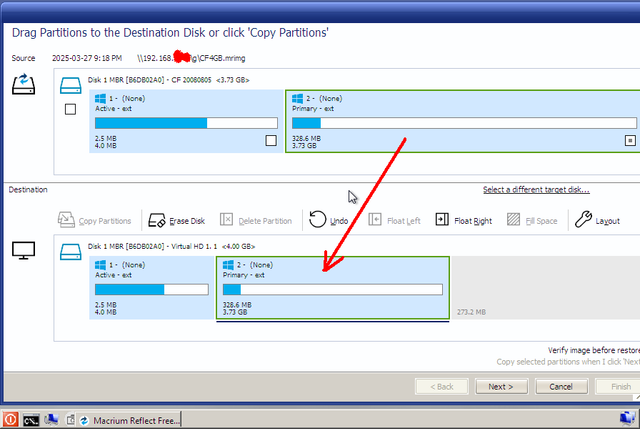Click Copy selected partitions when I click Next
Image resolution: width=640 pixels, height=429 pixels.
tap(568, 362)
